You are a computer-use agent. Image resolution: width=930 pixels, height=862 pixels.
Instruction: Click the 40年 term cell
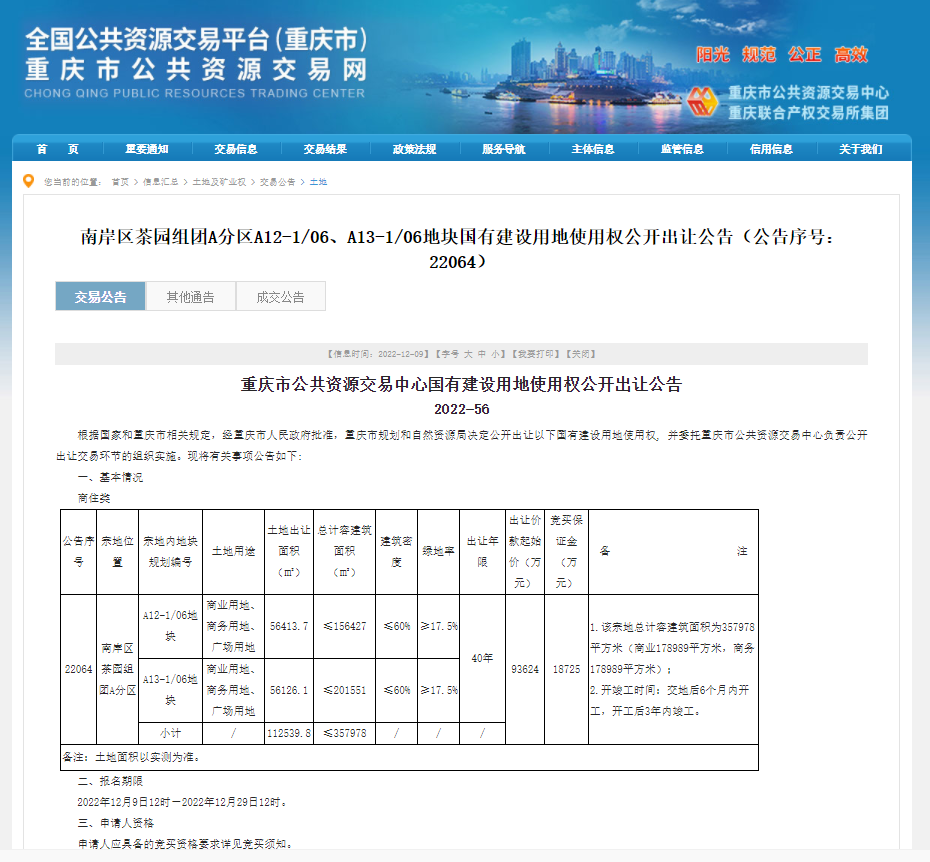(x=482, y=659)
